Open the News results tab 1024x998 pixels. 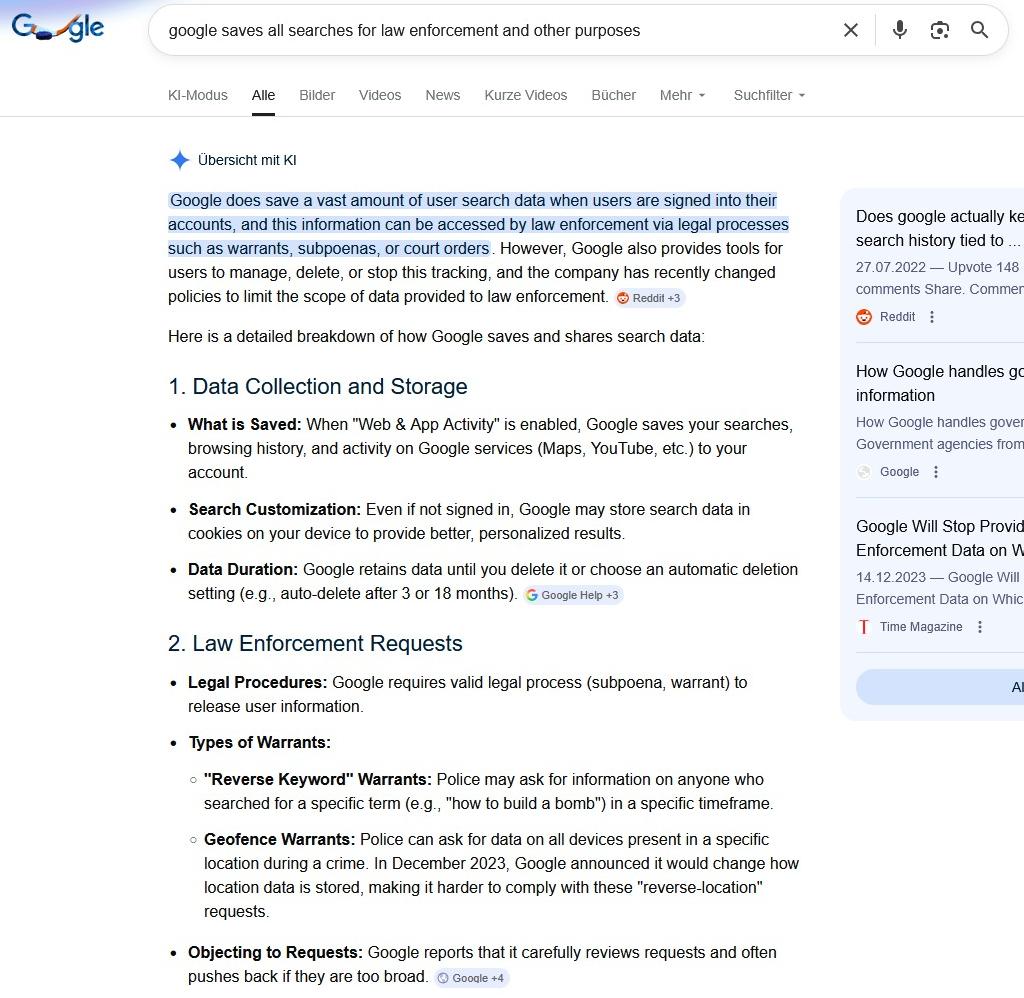tap(442, 95)
